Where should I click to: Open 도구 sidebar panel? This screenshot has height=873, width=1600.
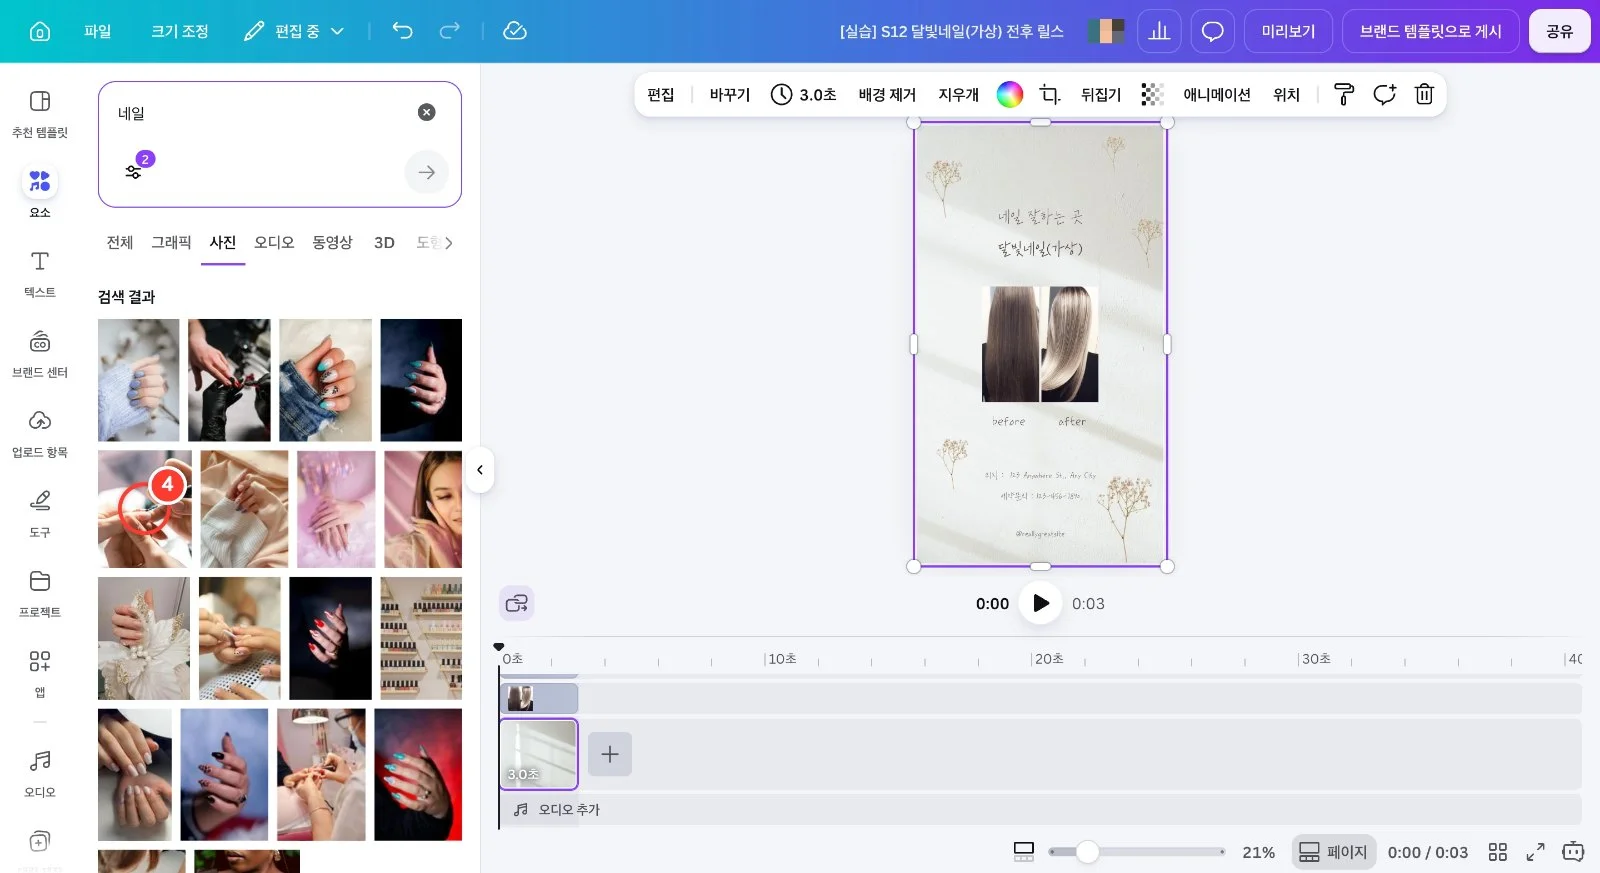pos(40,513)
